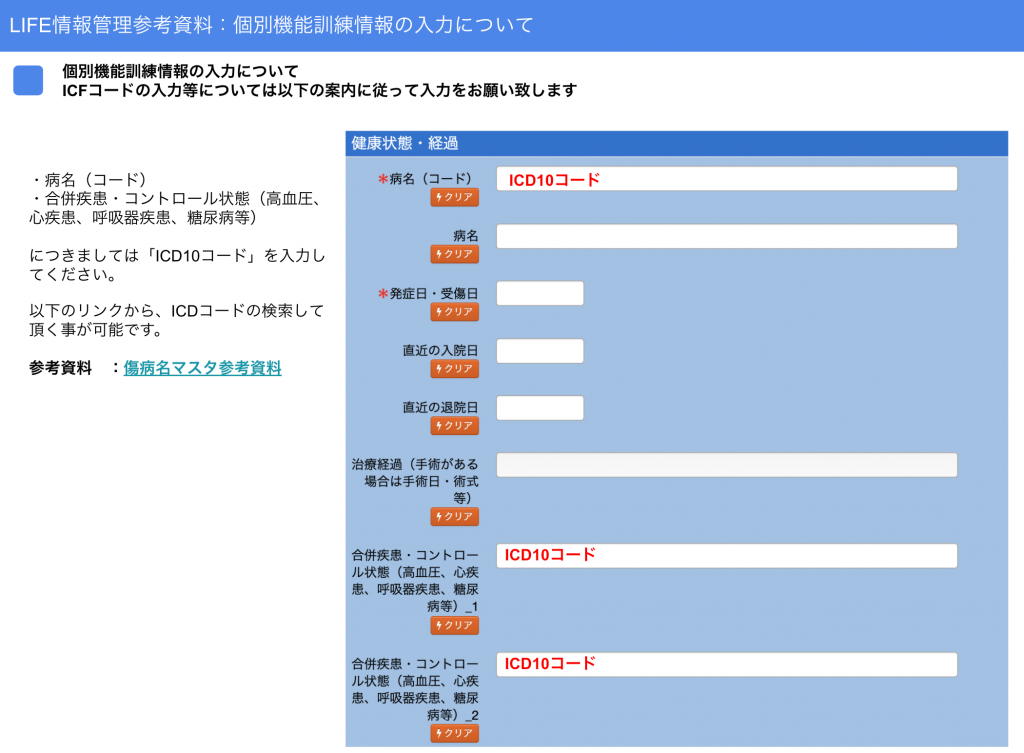The width and height of the screenshot is (1024, 753).
Task: Click the クリア icon for 合併疾患_1
Action: tap(455, 625)
